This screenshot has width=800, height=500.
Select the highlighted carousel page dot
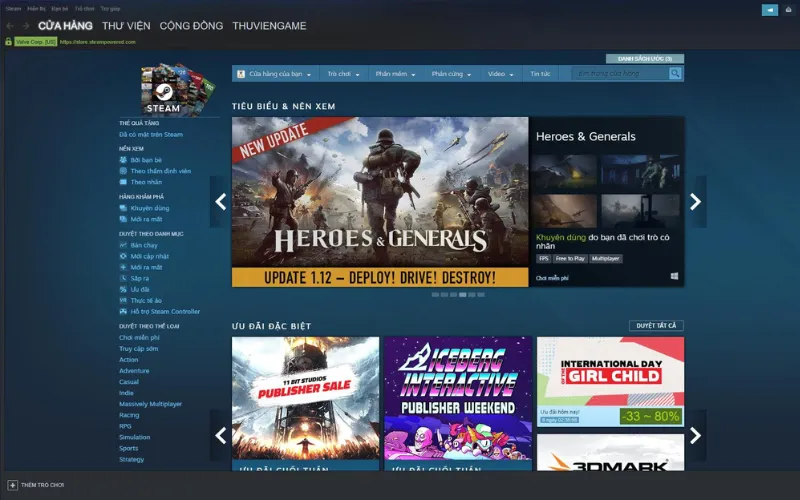(x=462, y=294)
